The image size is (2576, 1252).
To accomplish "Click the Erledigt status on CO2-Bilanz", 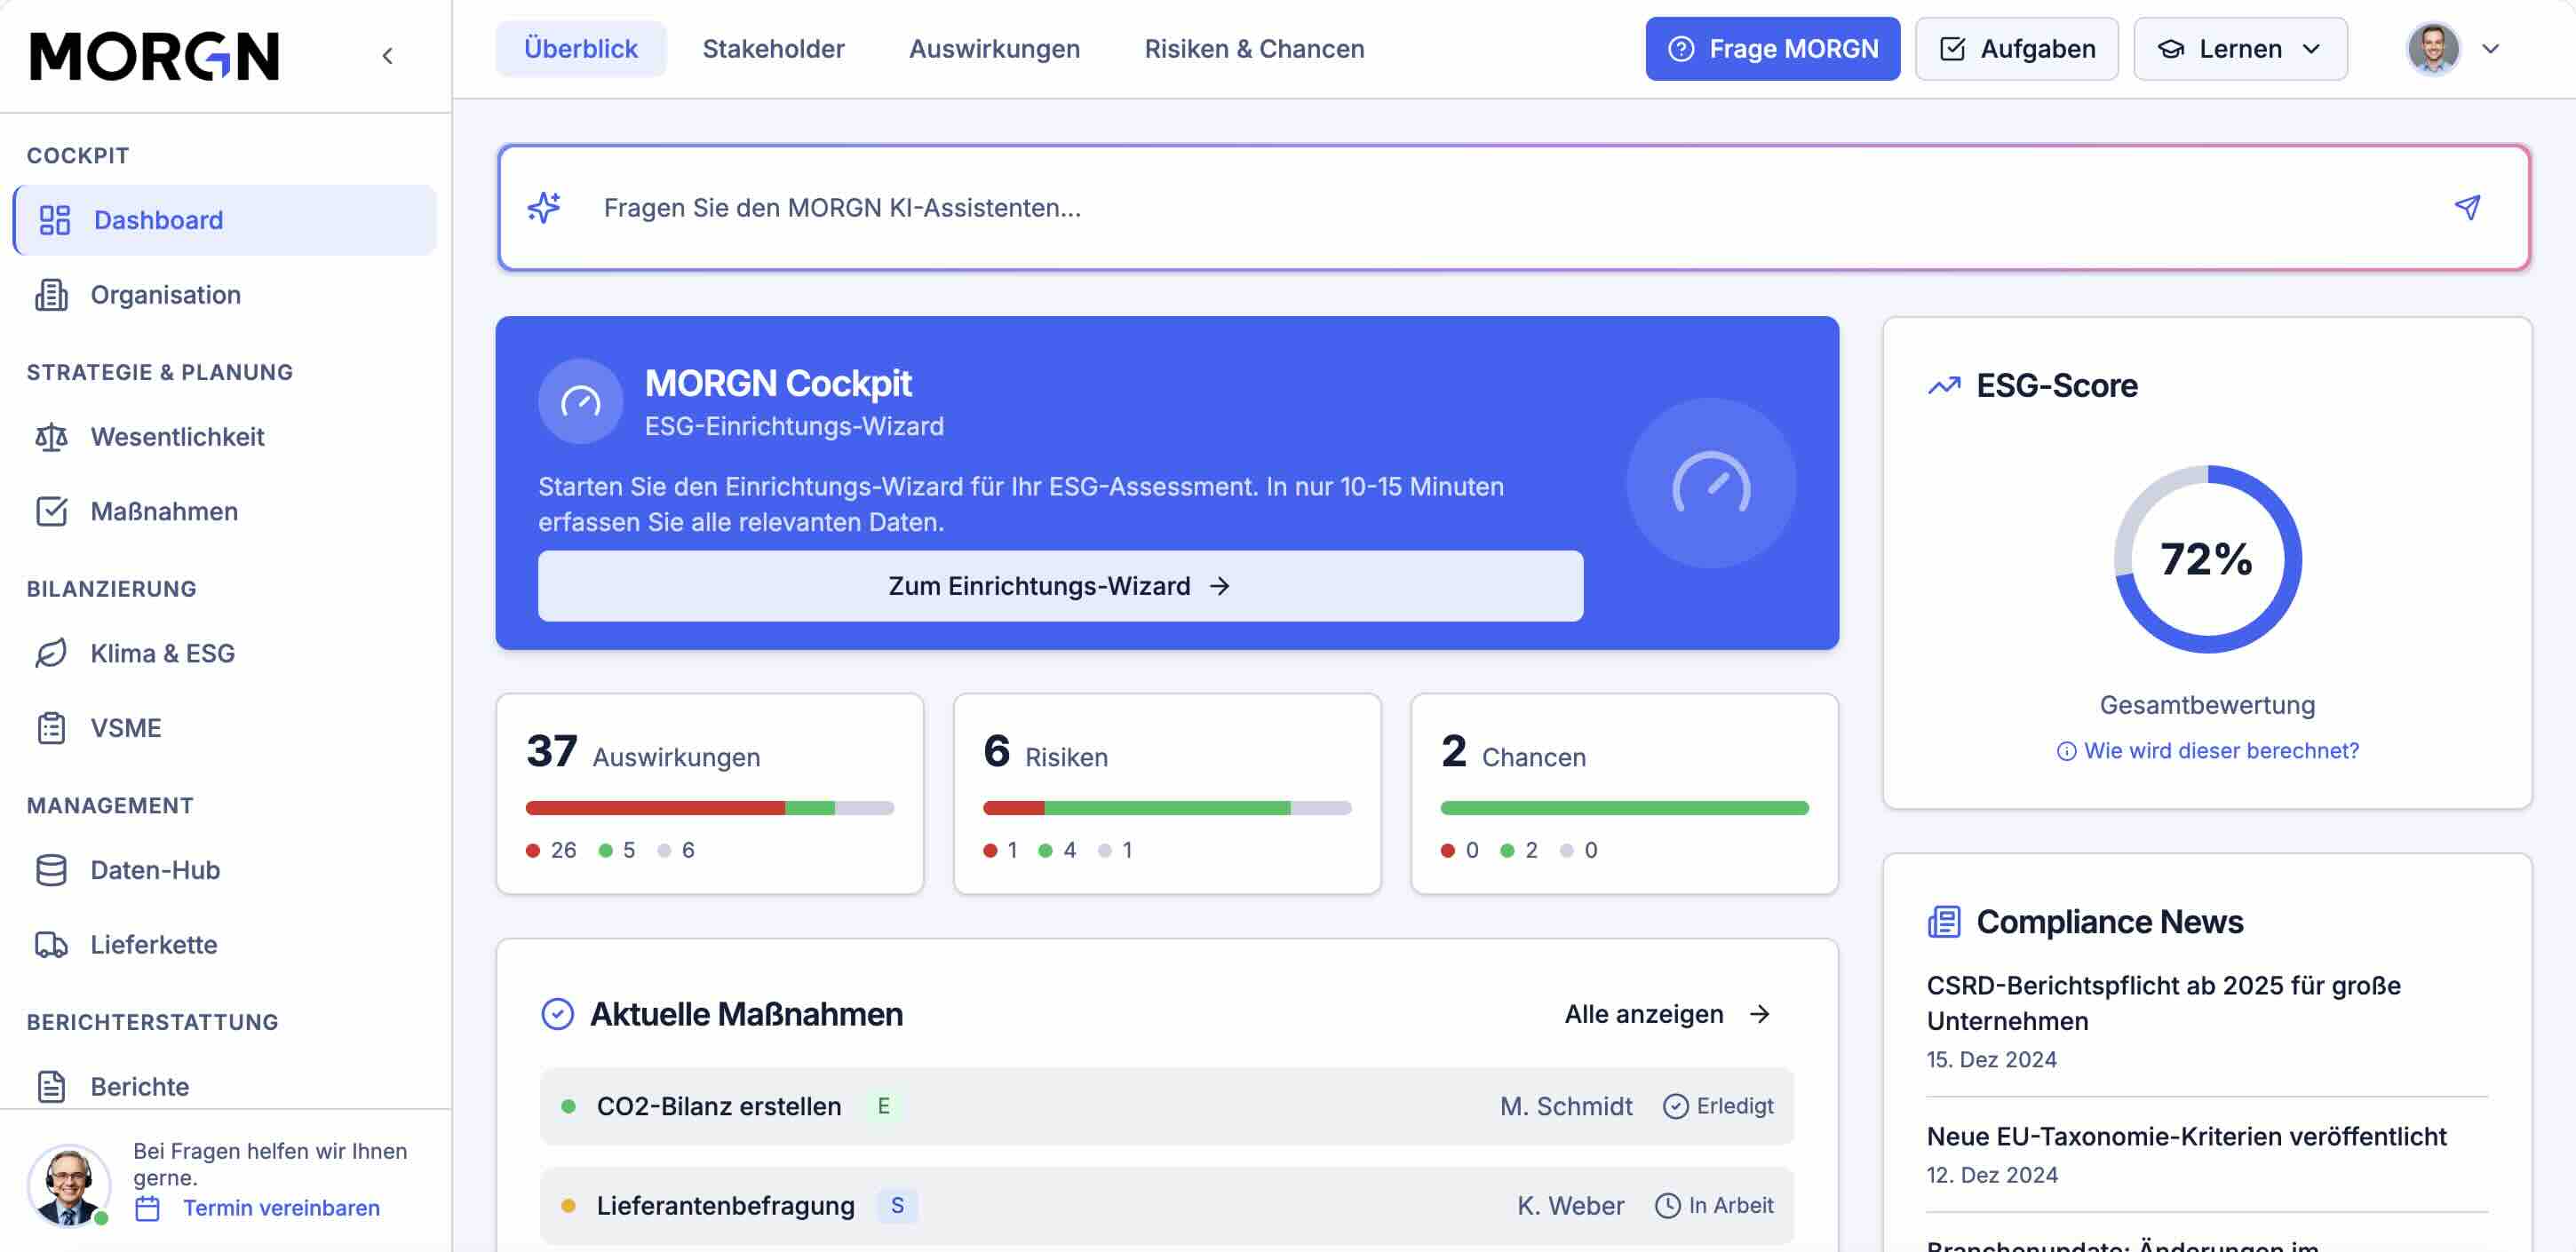I will [x=1718, y=1106].
